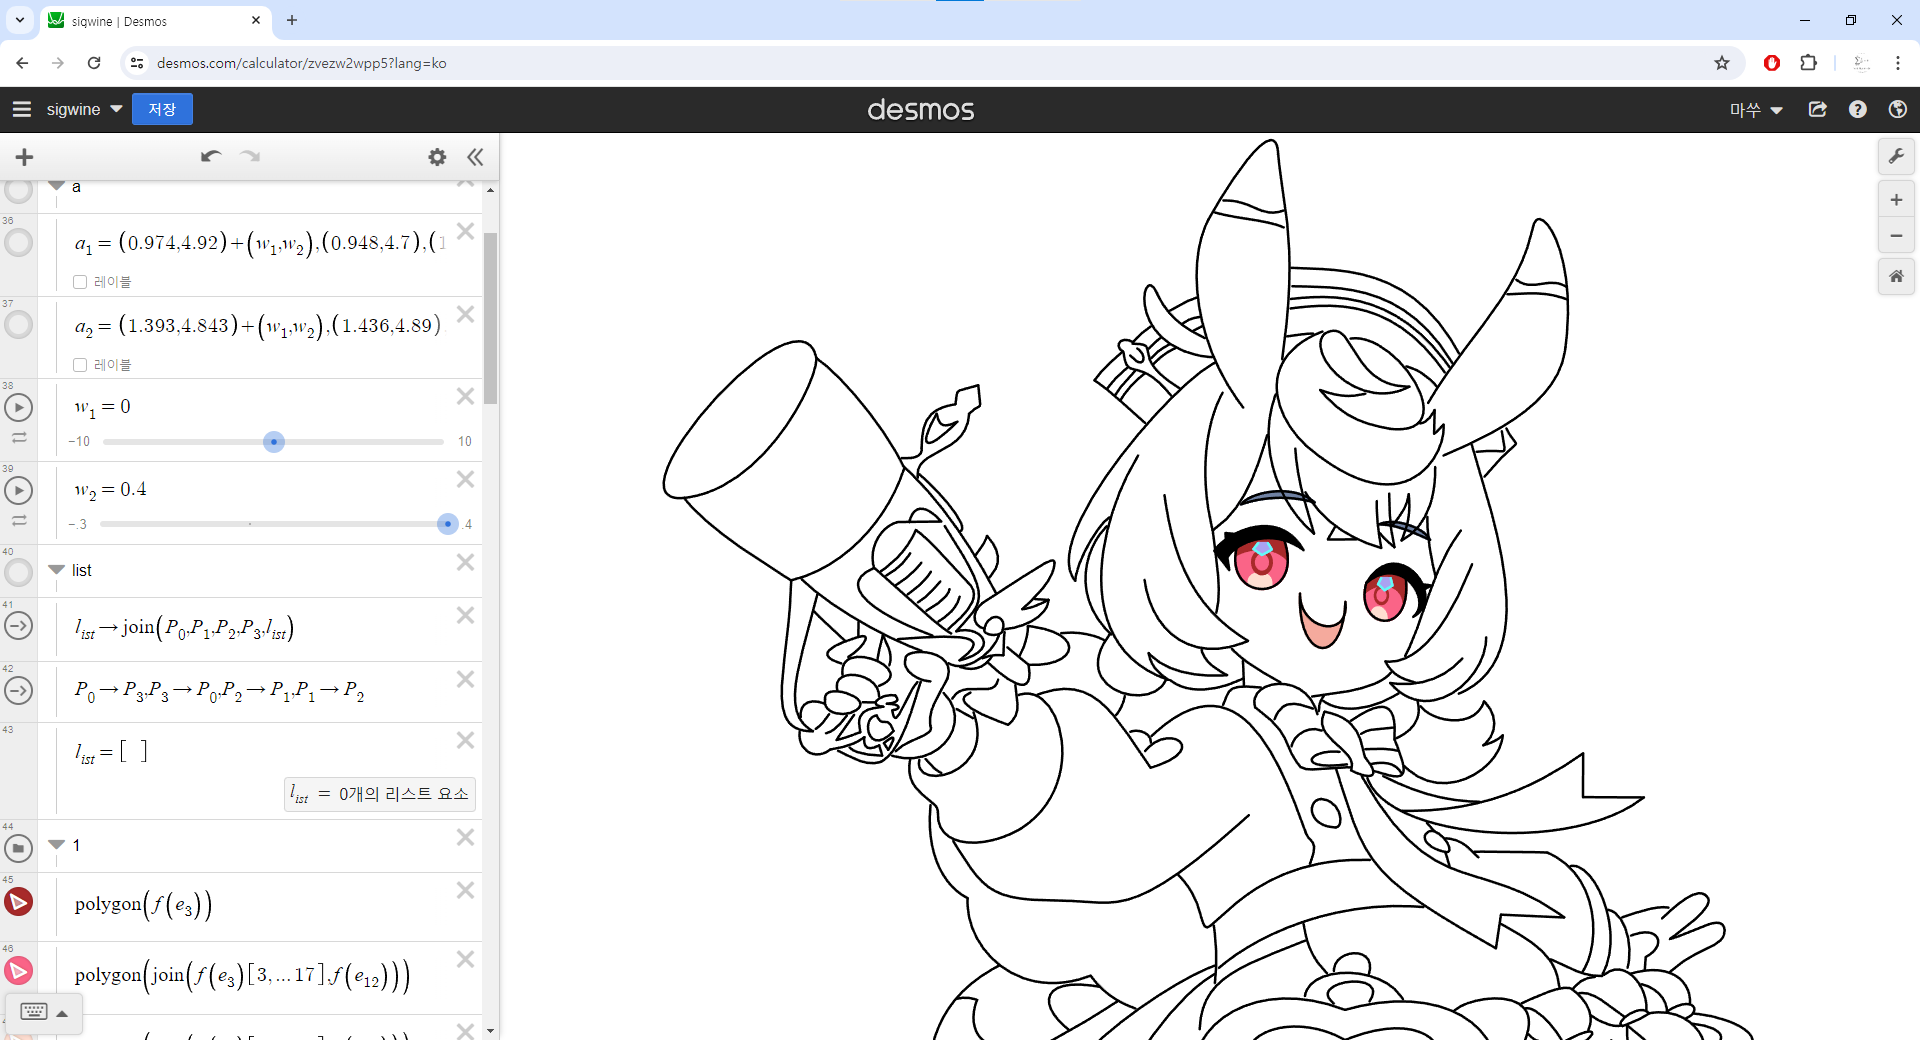Image resolution: width=1920 pixels, height=1040 pixels.
Task: Toggle visibility of polygon(f(e3)) expression
Action: pos(18,902)
